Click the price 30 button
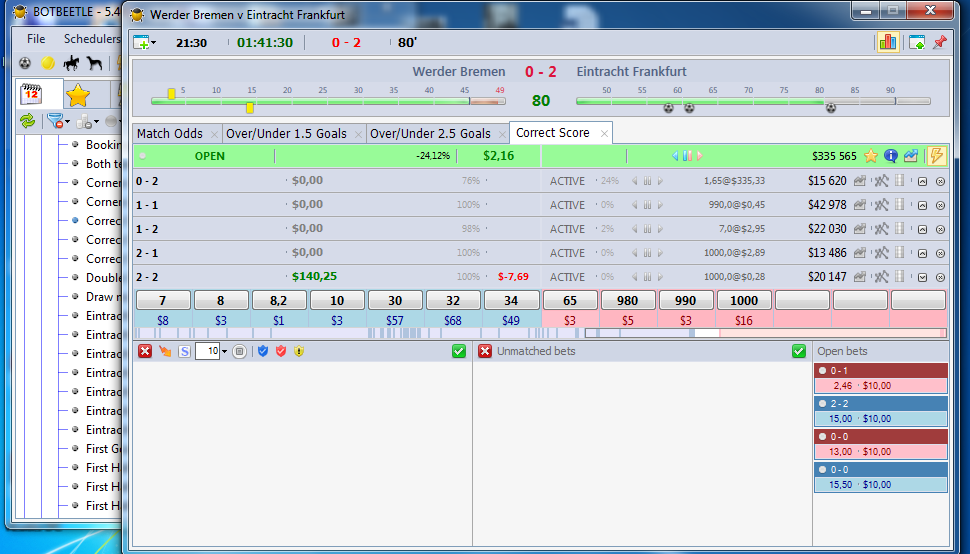970x554 pixels. (395, 300)
